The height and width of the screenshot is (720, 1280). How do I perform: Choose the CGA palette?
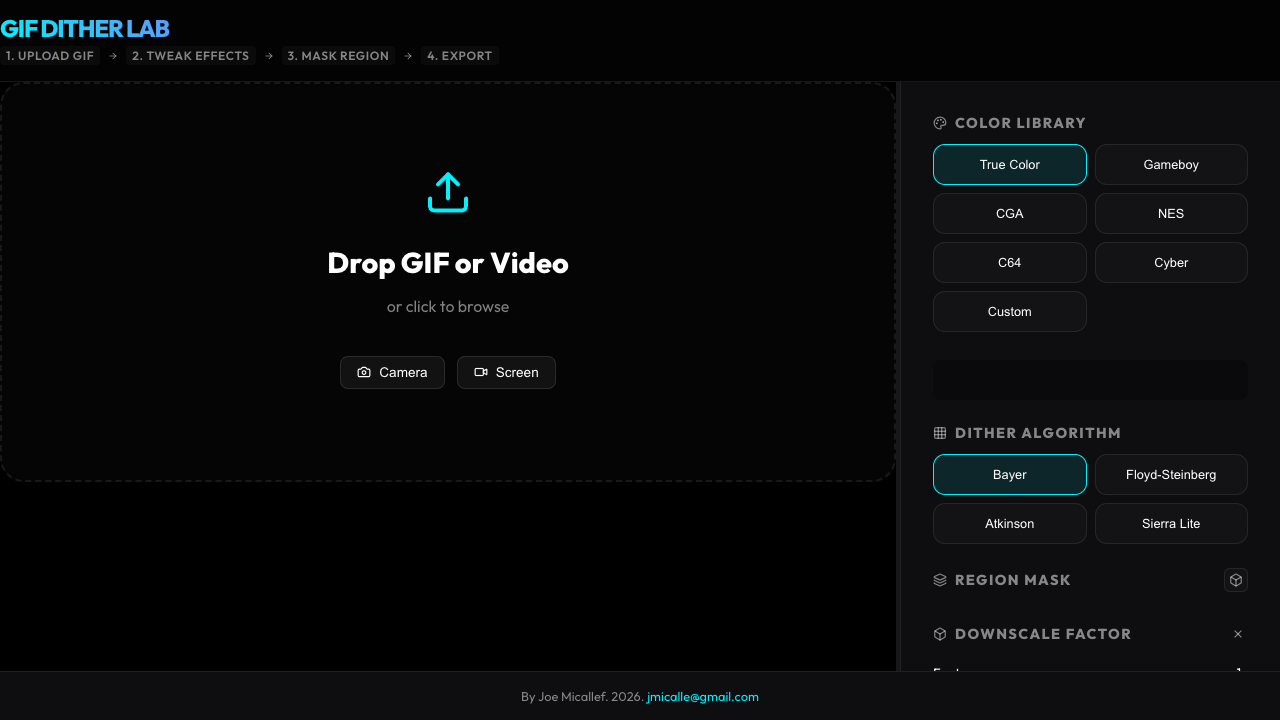pos(1010,214)
